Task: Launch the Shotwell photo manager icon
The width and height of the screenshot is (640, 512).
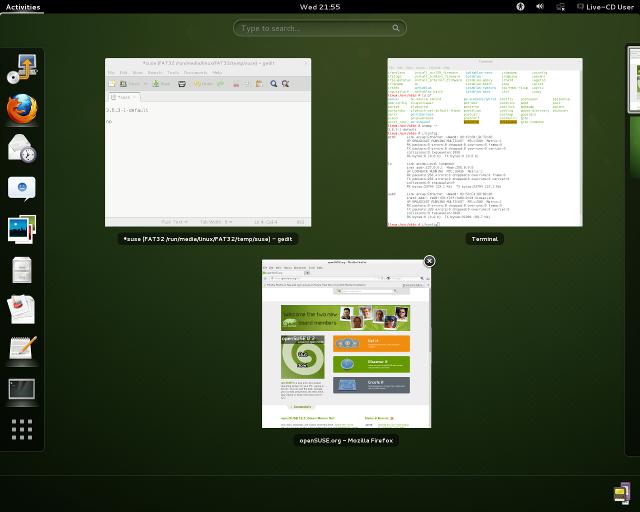Action: point(22,229)
